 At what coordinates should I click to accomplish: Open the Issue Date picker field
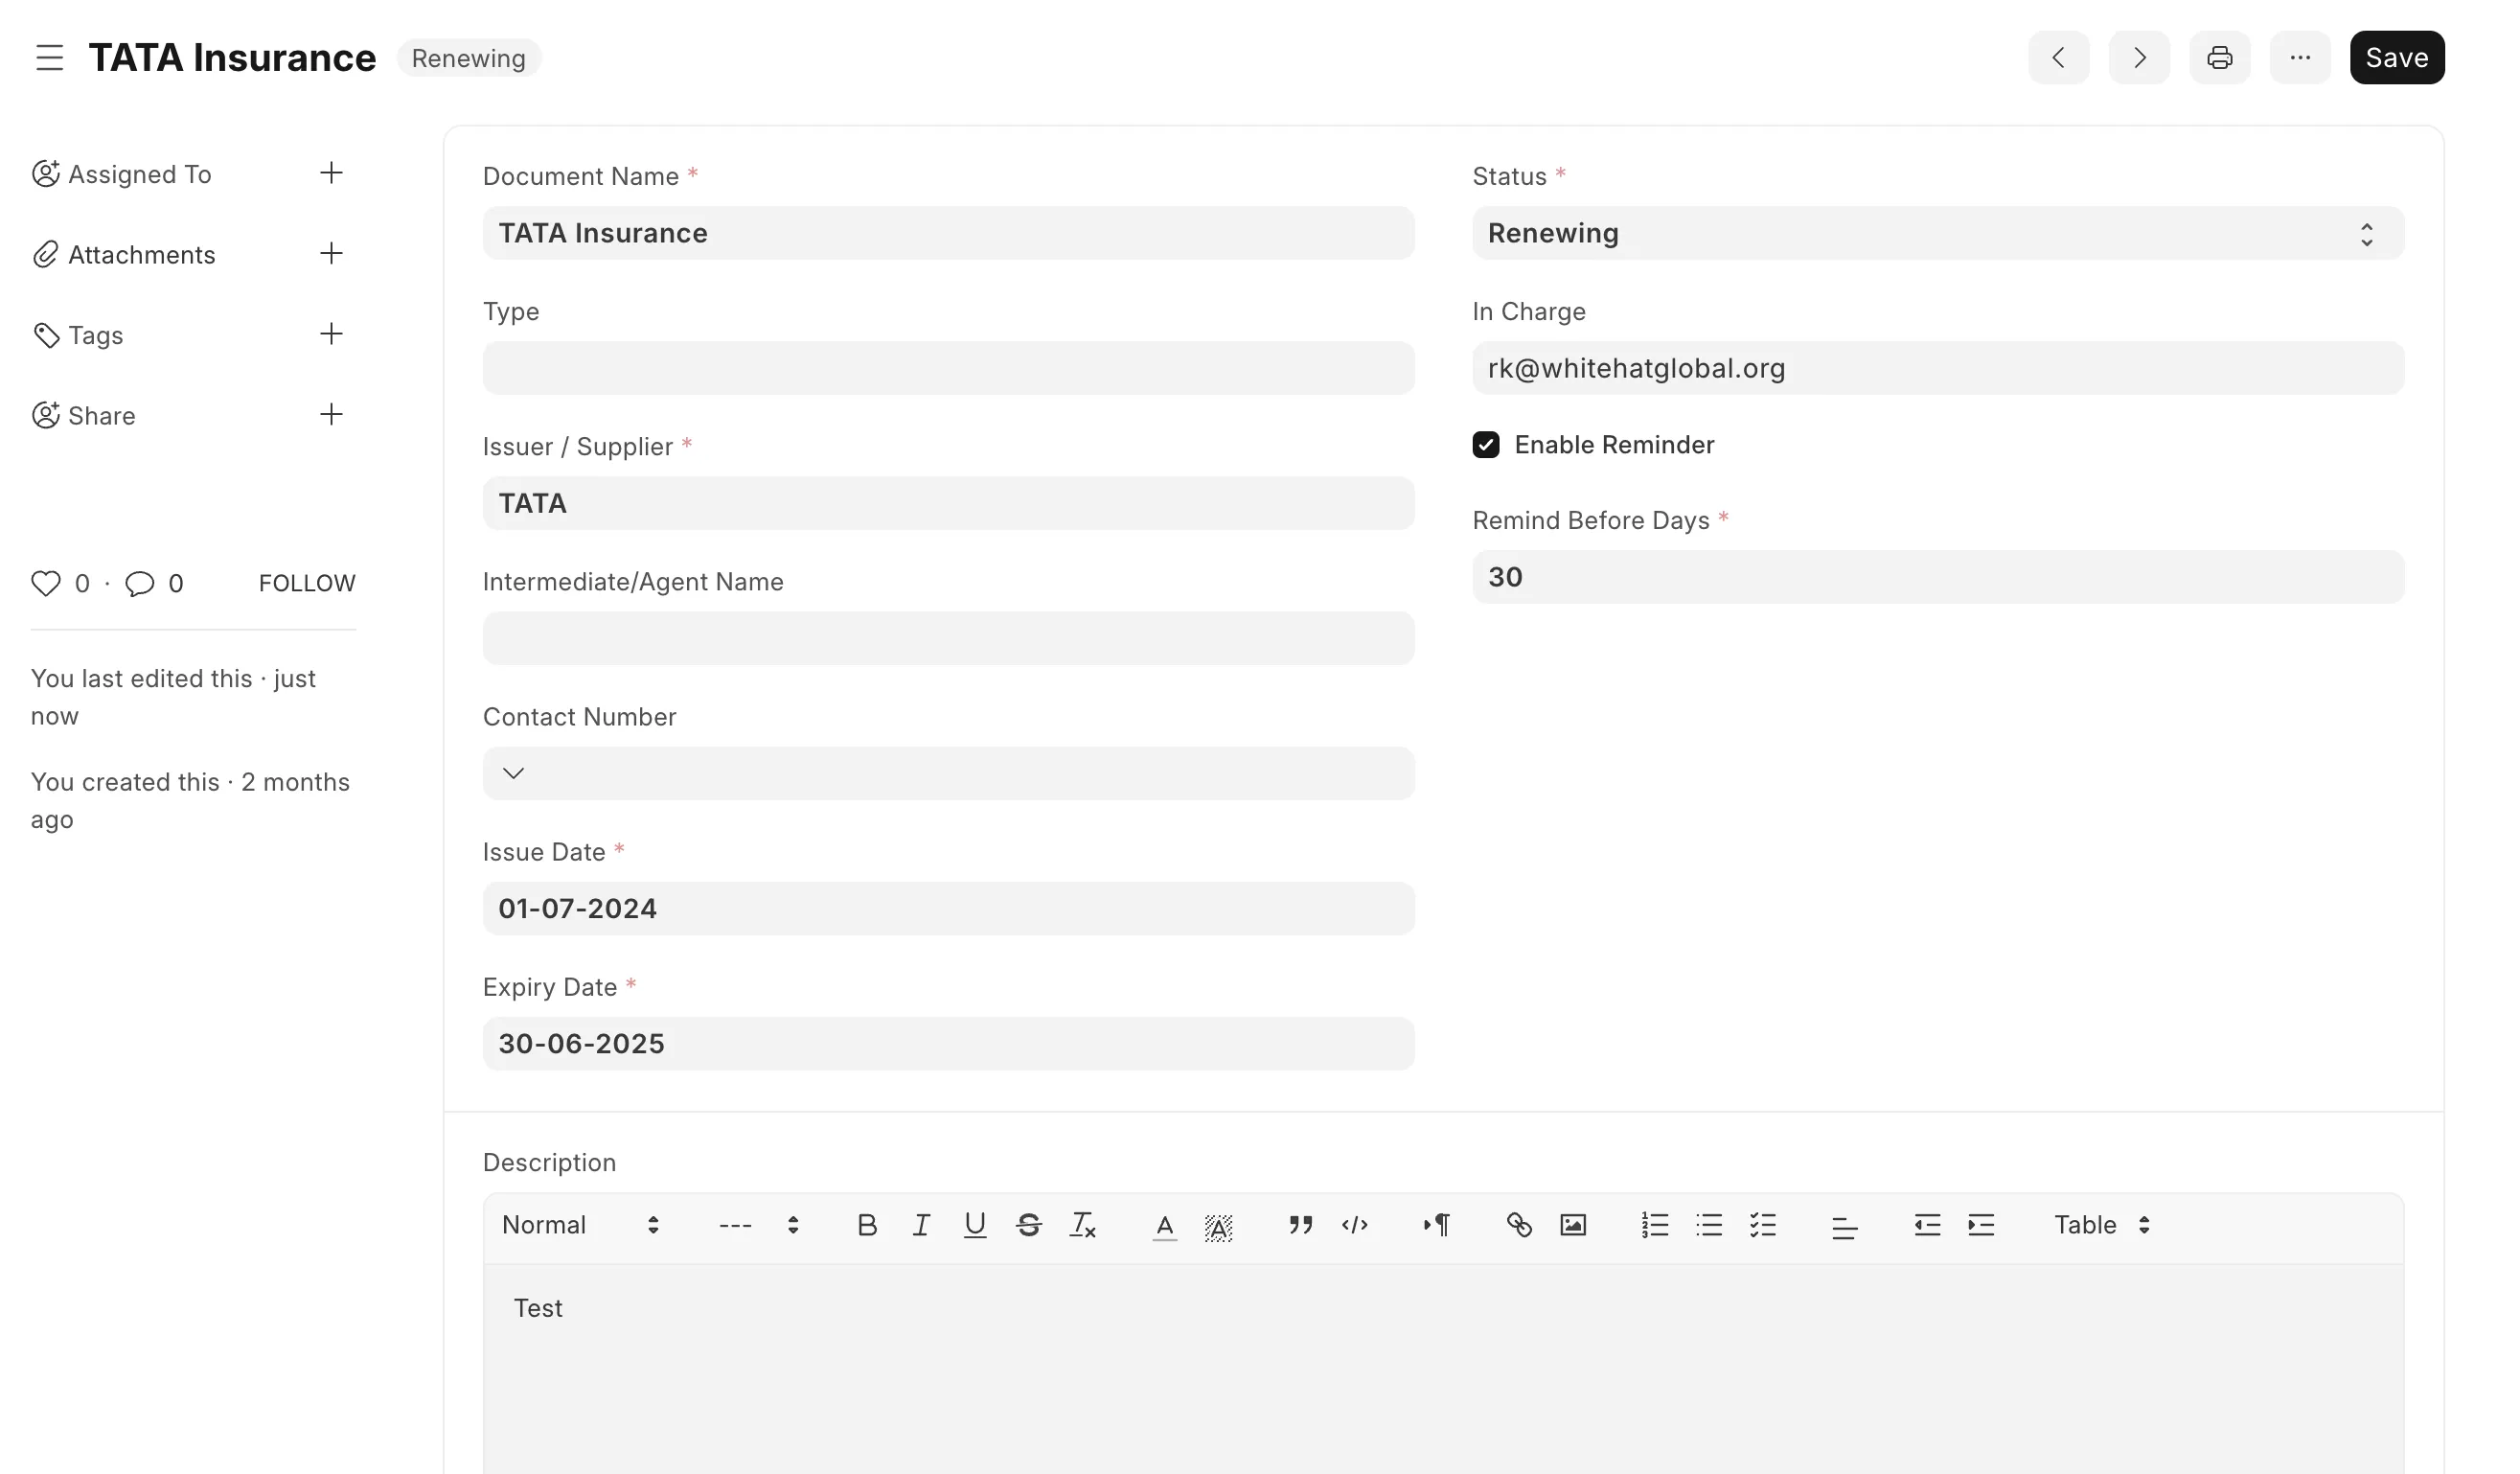click(948, 908)
